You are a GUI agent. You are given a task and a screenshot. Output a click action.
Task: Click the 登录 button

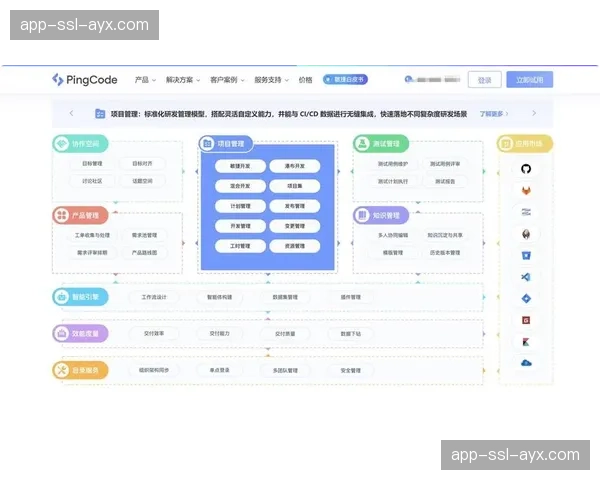click(484, 80)
